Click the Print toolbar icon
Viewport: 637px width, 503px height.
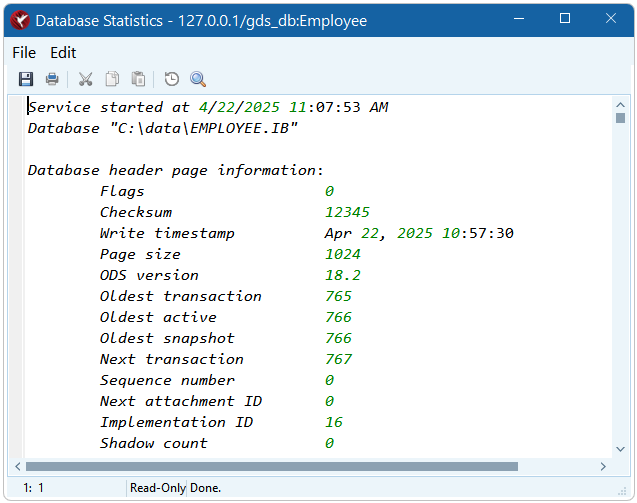[x=52, y=79]
